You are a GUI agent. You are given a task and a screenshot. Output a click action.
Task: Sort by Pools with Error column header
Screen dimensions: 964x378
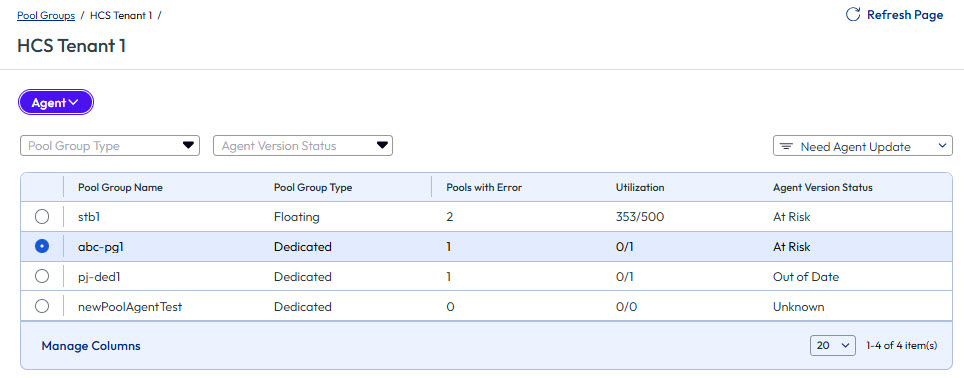[x=484, y=187]
